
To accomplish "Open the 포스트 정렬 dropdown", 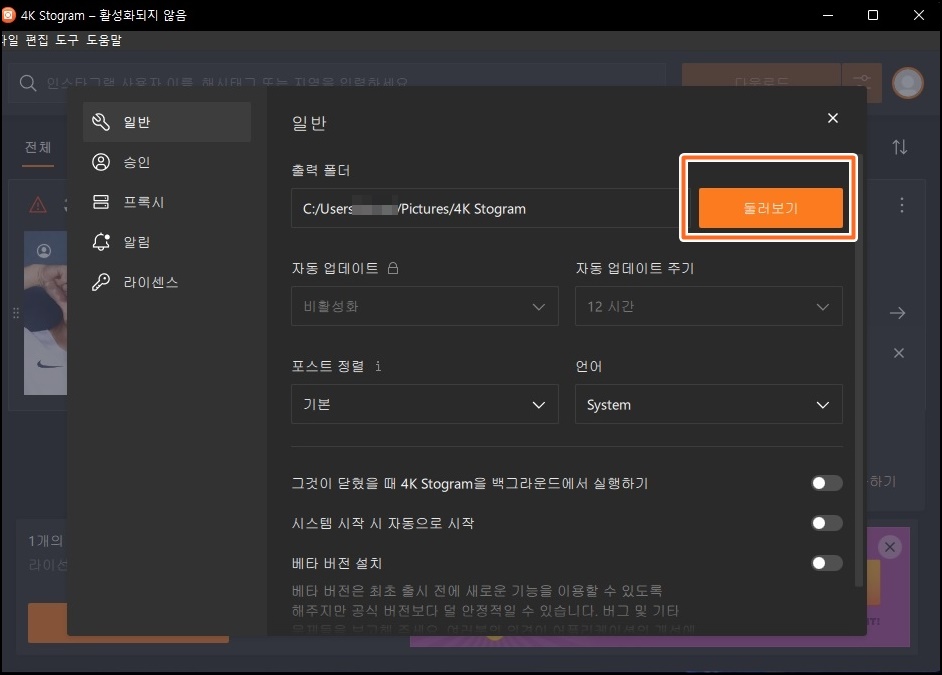I will [x=425, y=404].
